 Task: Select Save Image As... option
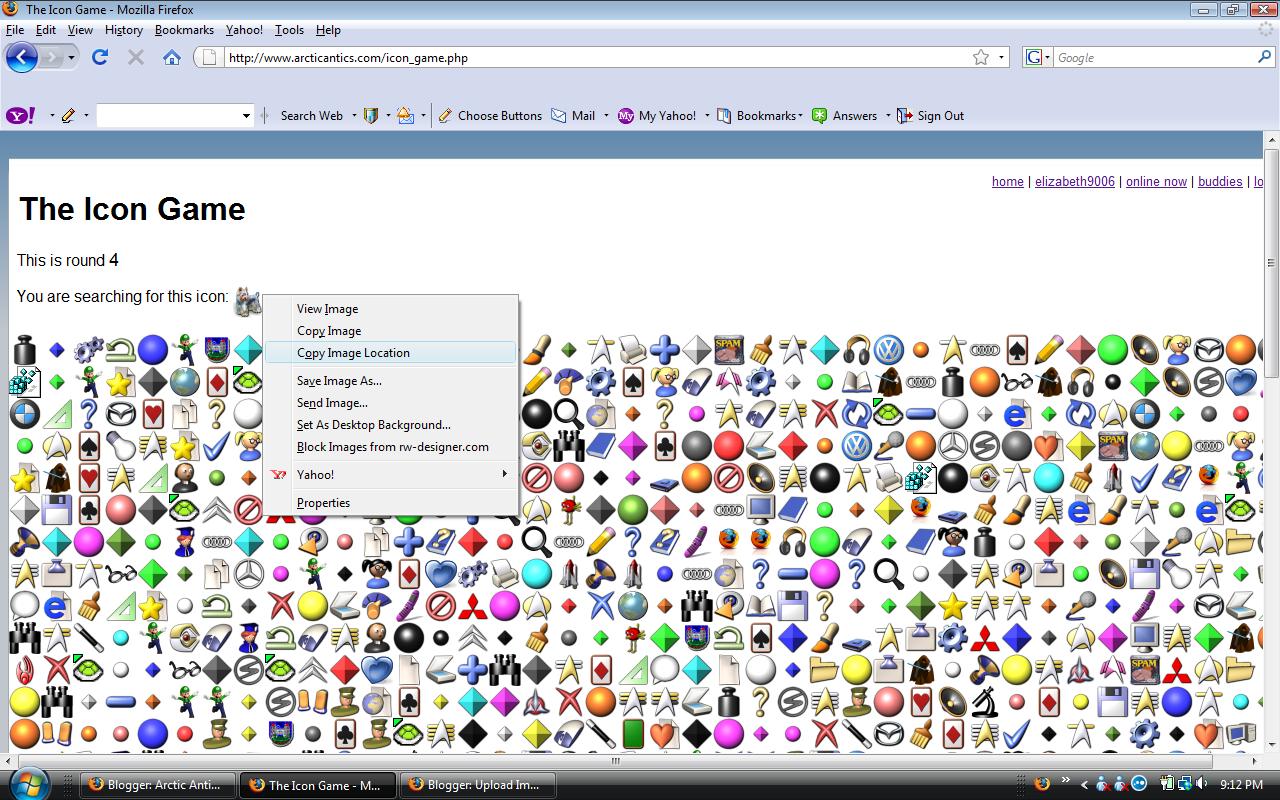click(390, 381)
